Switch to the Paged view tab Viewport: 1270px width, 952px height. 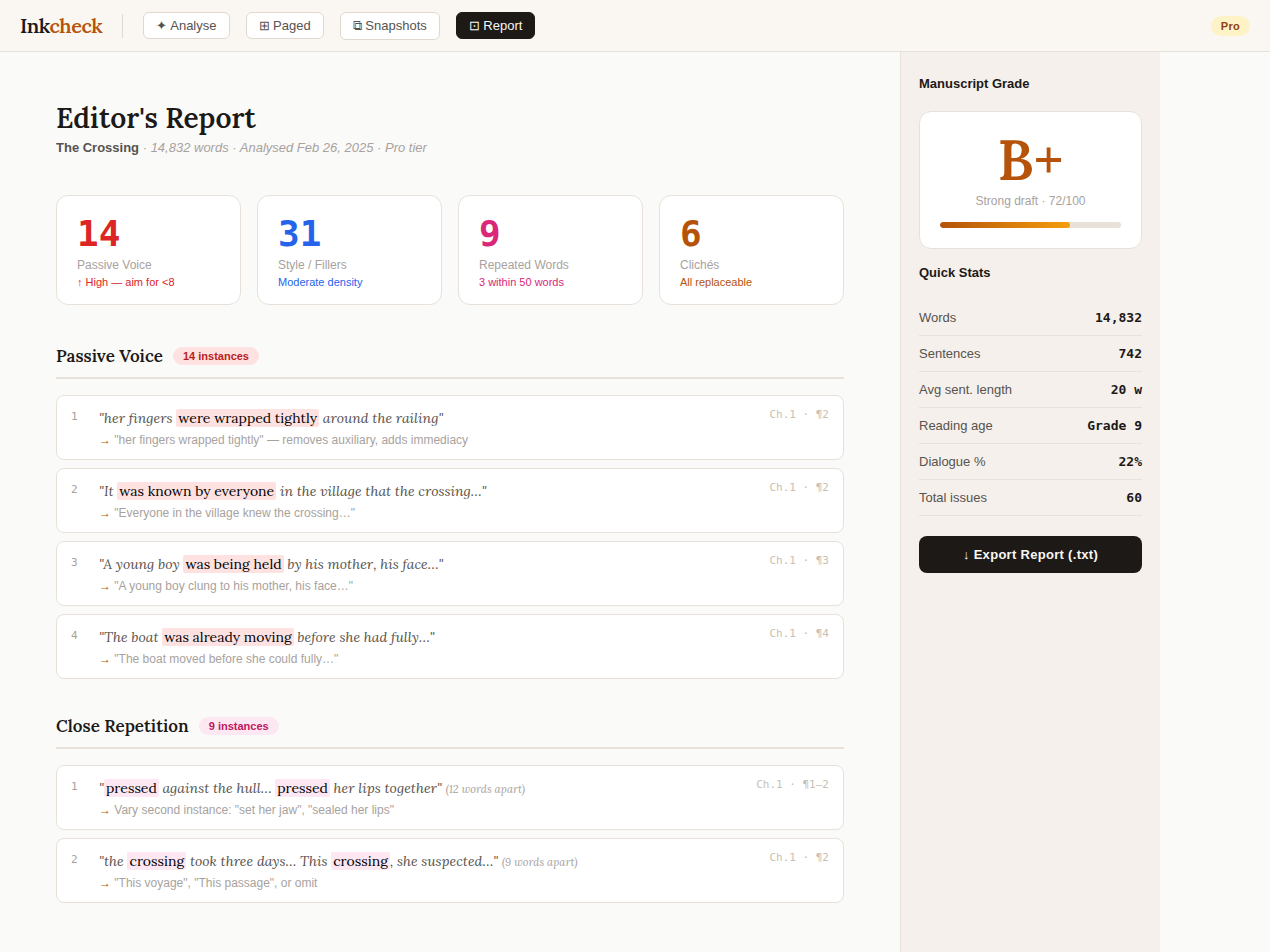pos(284,25)
